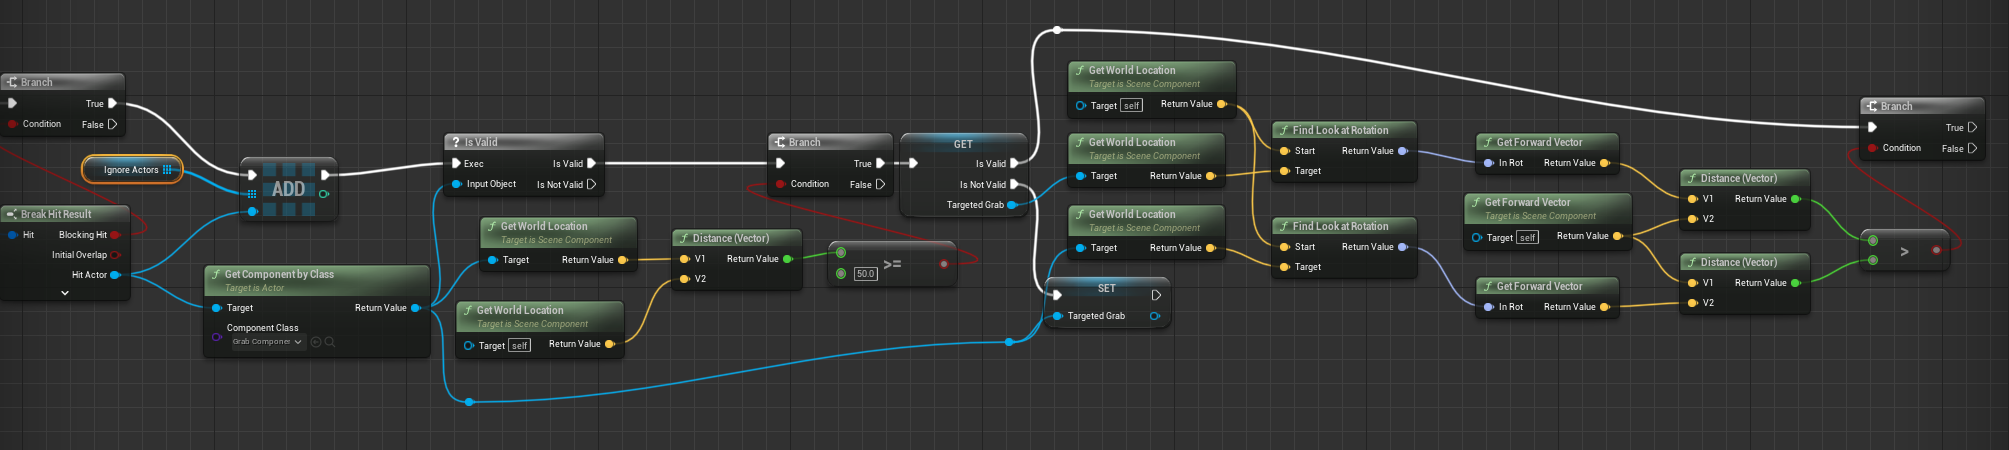Screen dimensions: 2009x450
Task: Click V2 pin on Distance node feeding >=
Action: (684, 279)
